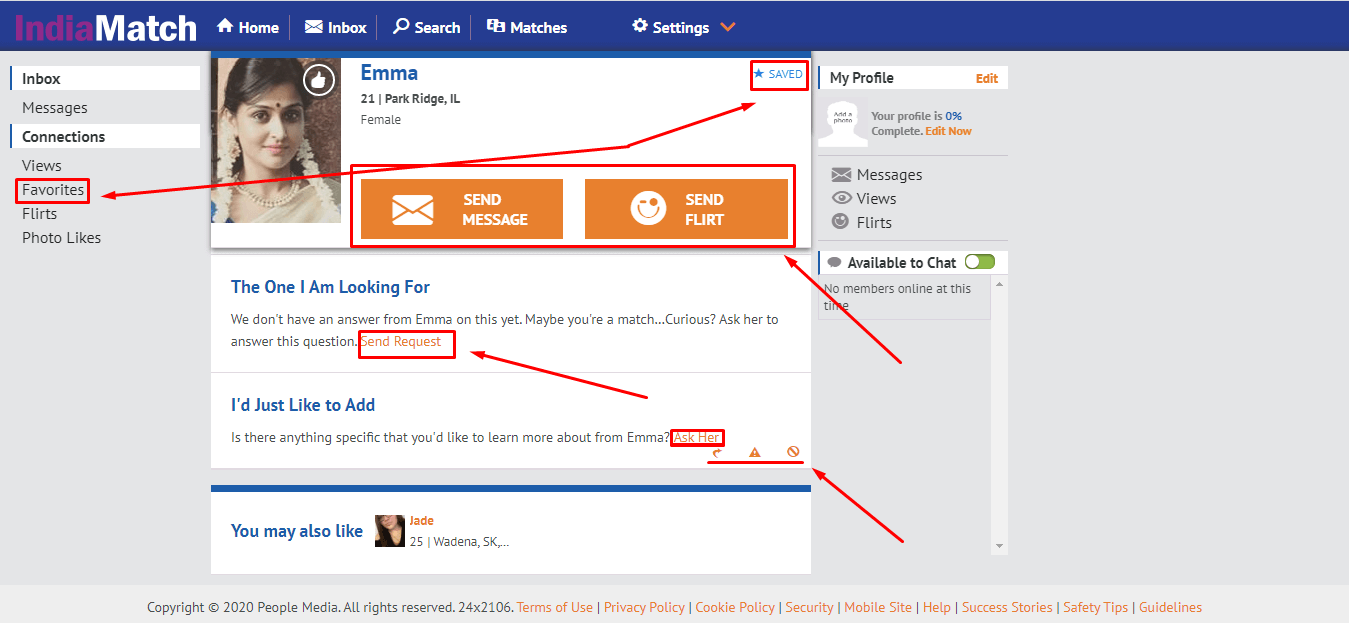This screenshot has height=623, width=1349.
Task: Open Messages in the left sidebar
Action: point(55,107)
